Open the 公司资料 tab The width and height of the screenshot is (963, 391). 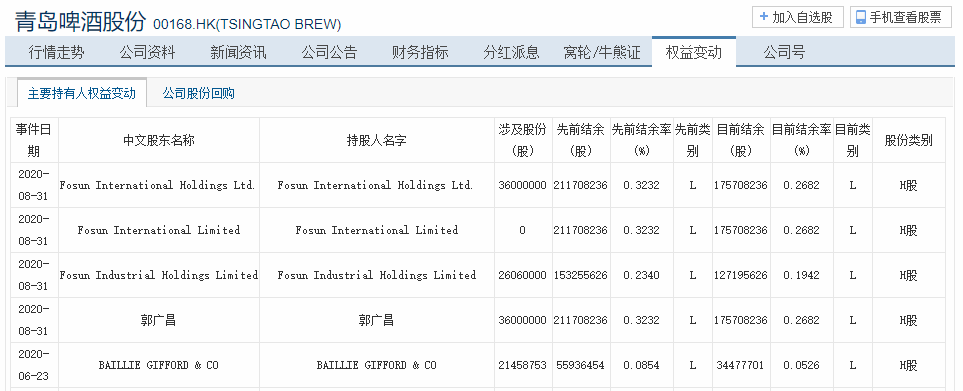tap(147, 53)
